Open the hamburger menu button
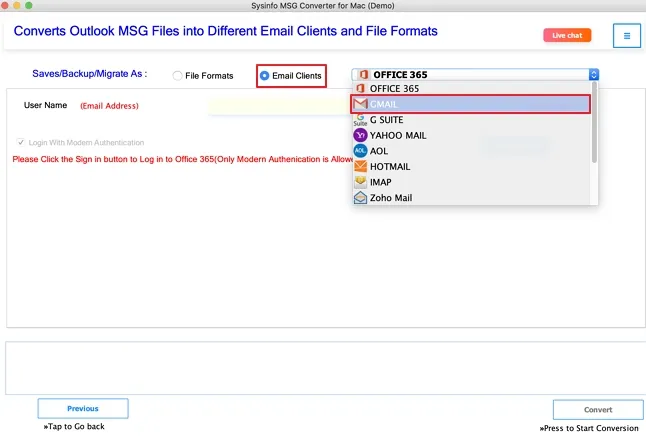Screen dimensions: 646x440 (x=627, y=36)
